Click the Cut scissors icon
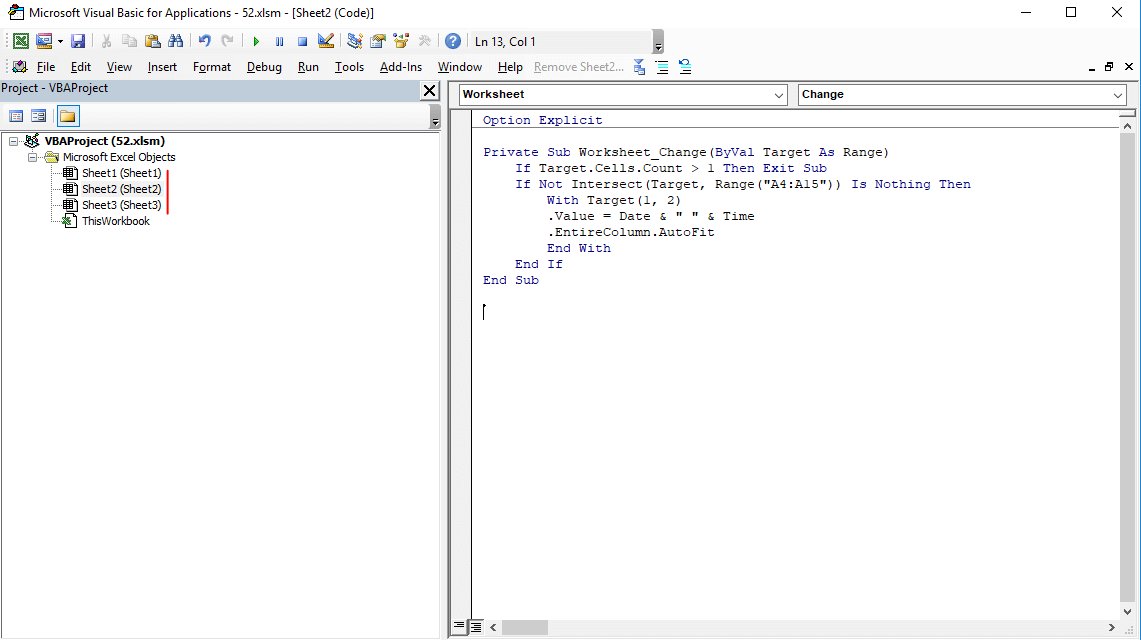 coord(106,41)
